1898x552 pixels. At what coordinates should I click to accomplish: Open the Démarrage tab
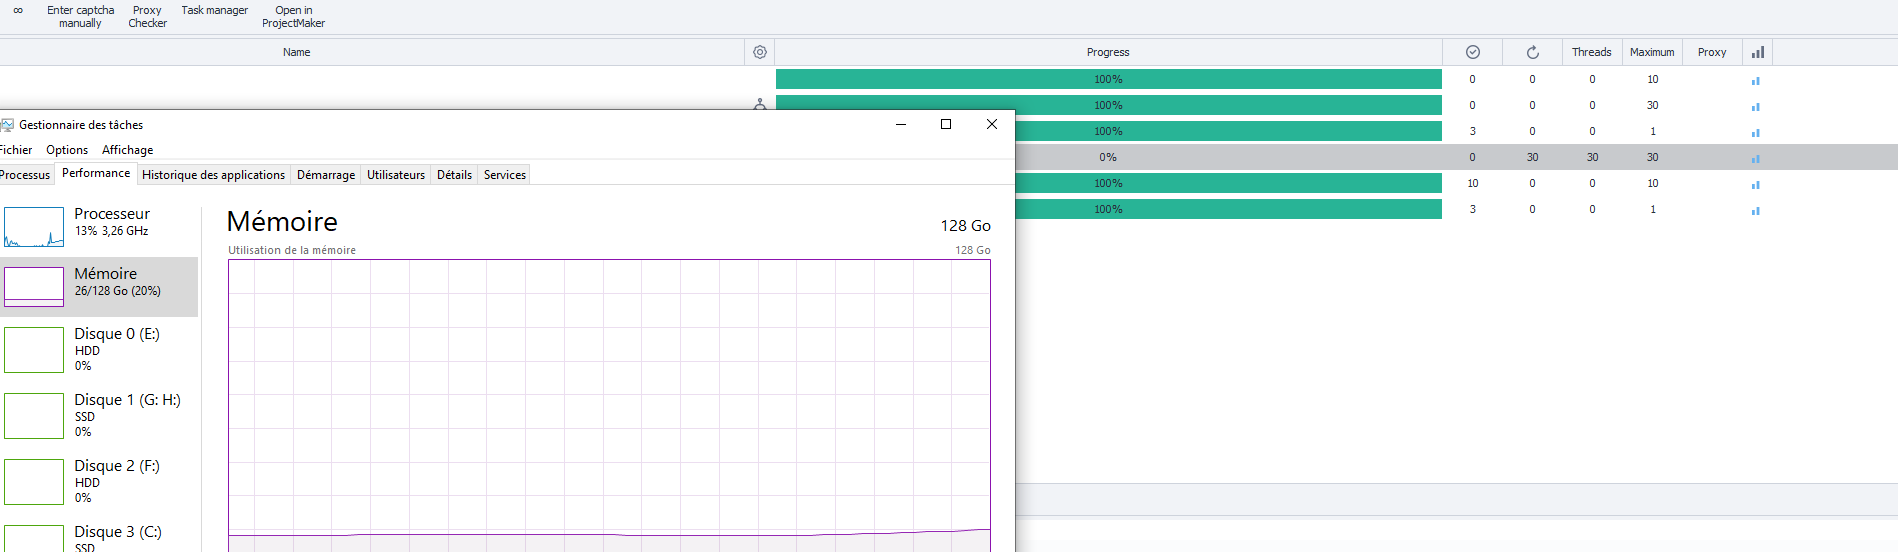[326, 175]
